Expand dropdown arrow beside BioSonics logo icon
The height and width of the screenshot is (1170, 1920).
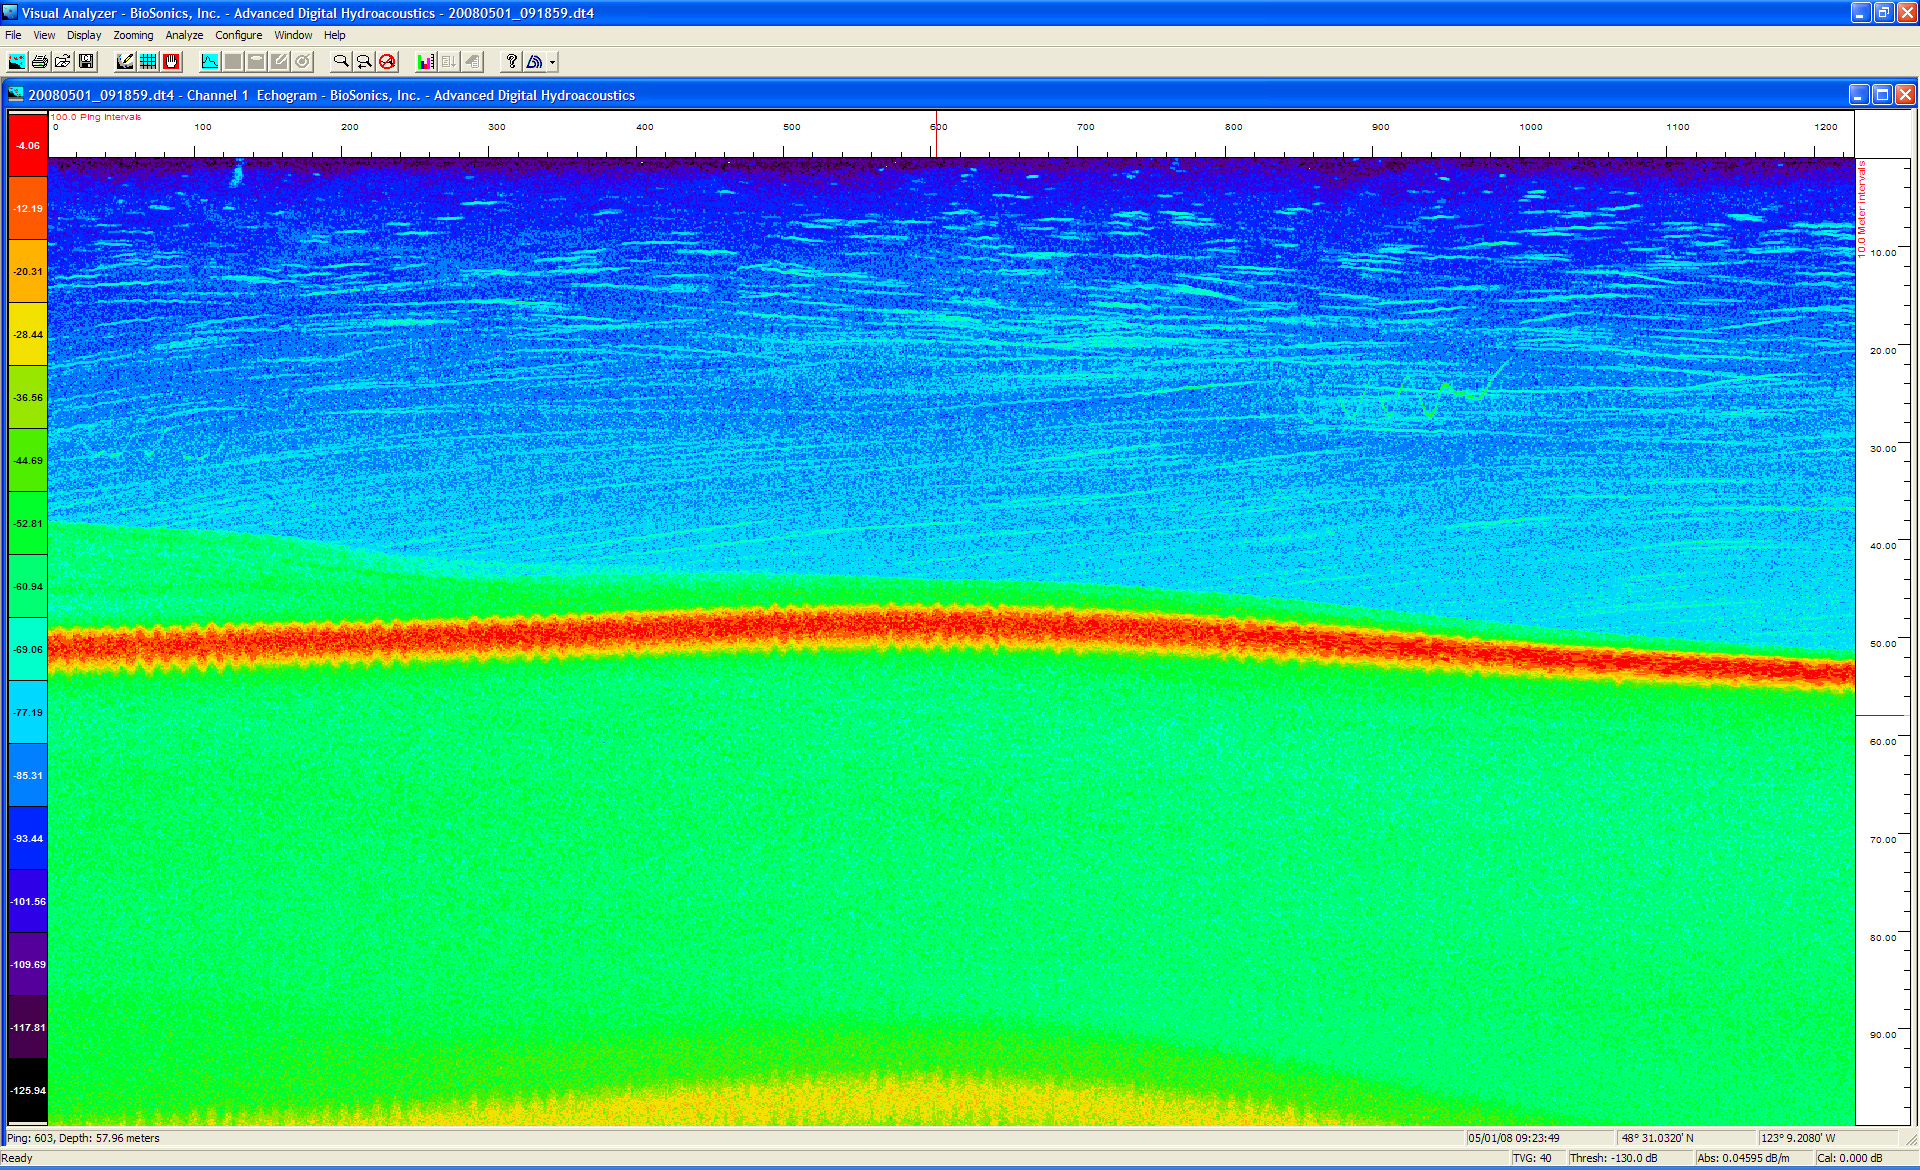click(552, 62)
